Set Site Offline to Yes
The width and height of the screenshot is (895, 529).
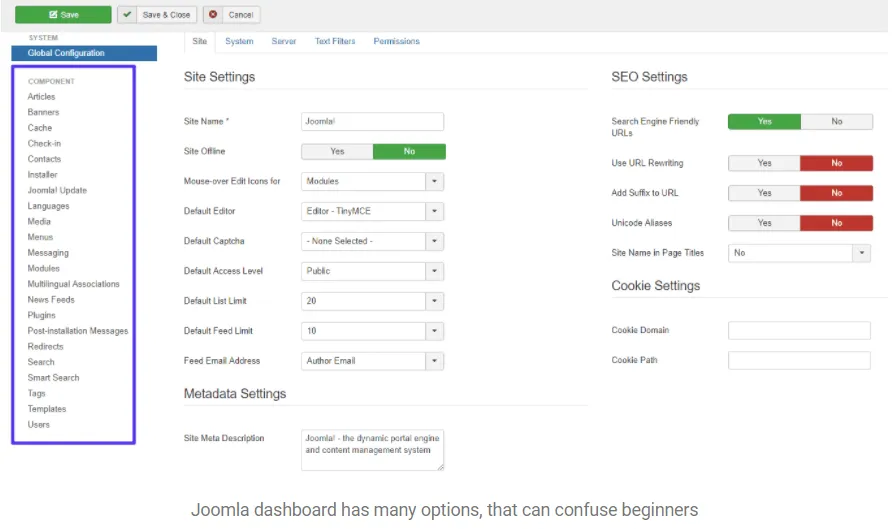click(337, 151)
